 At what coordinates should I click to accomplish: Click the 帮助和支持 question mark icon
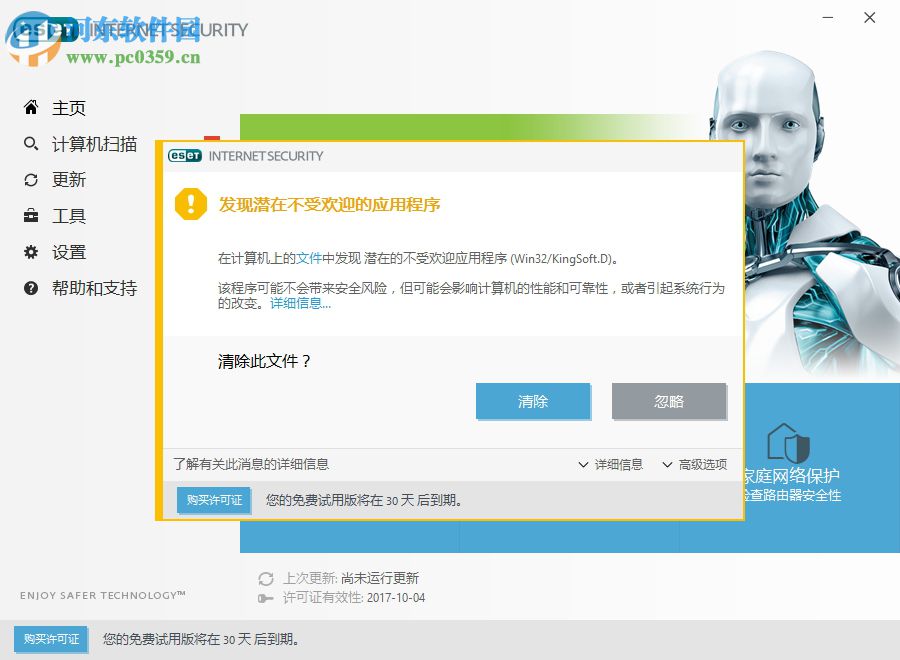pos(31,288)
